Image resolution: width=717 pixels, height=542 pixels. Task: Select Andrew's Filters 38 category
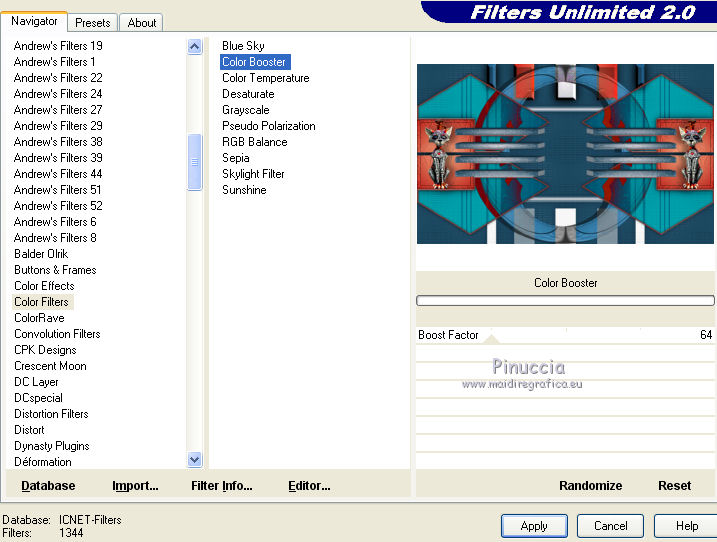point(58,142)
